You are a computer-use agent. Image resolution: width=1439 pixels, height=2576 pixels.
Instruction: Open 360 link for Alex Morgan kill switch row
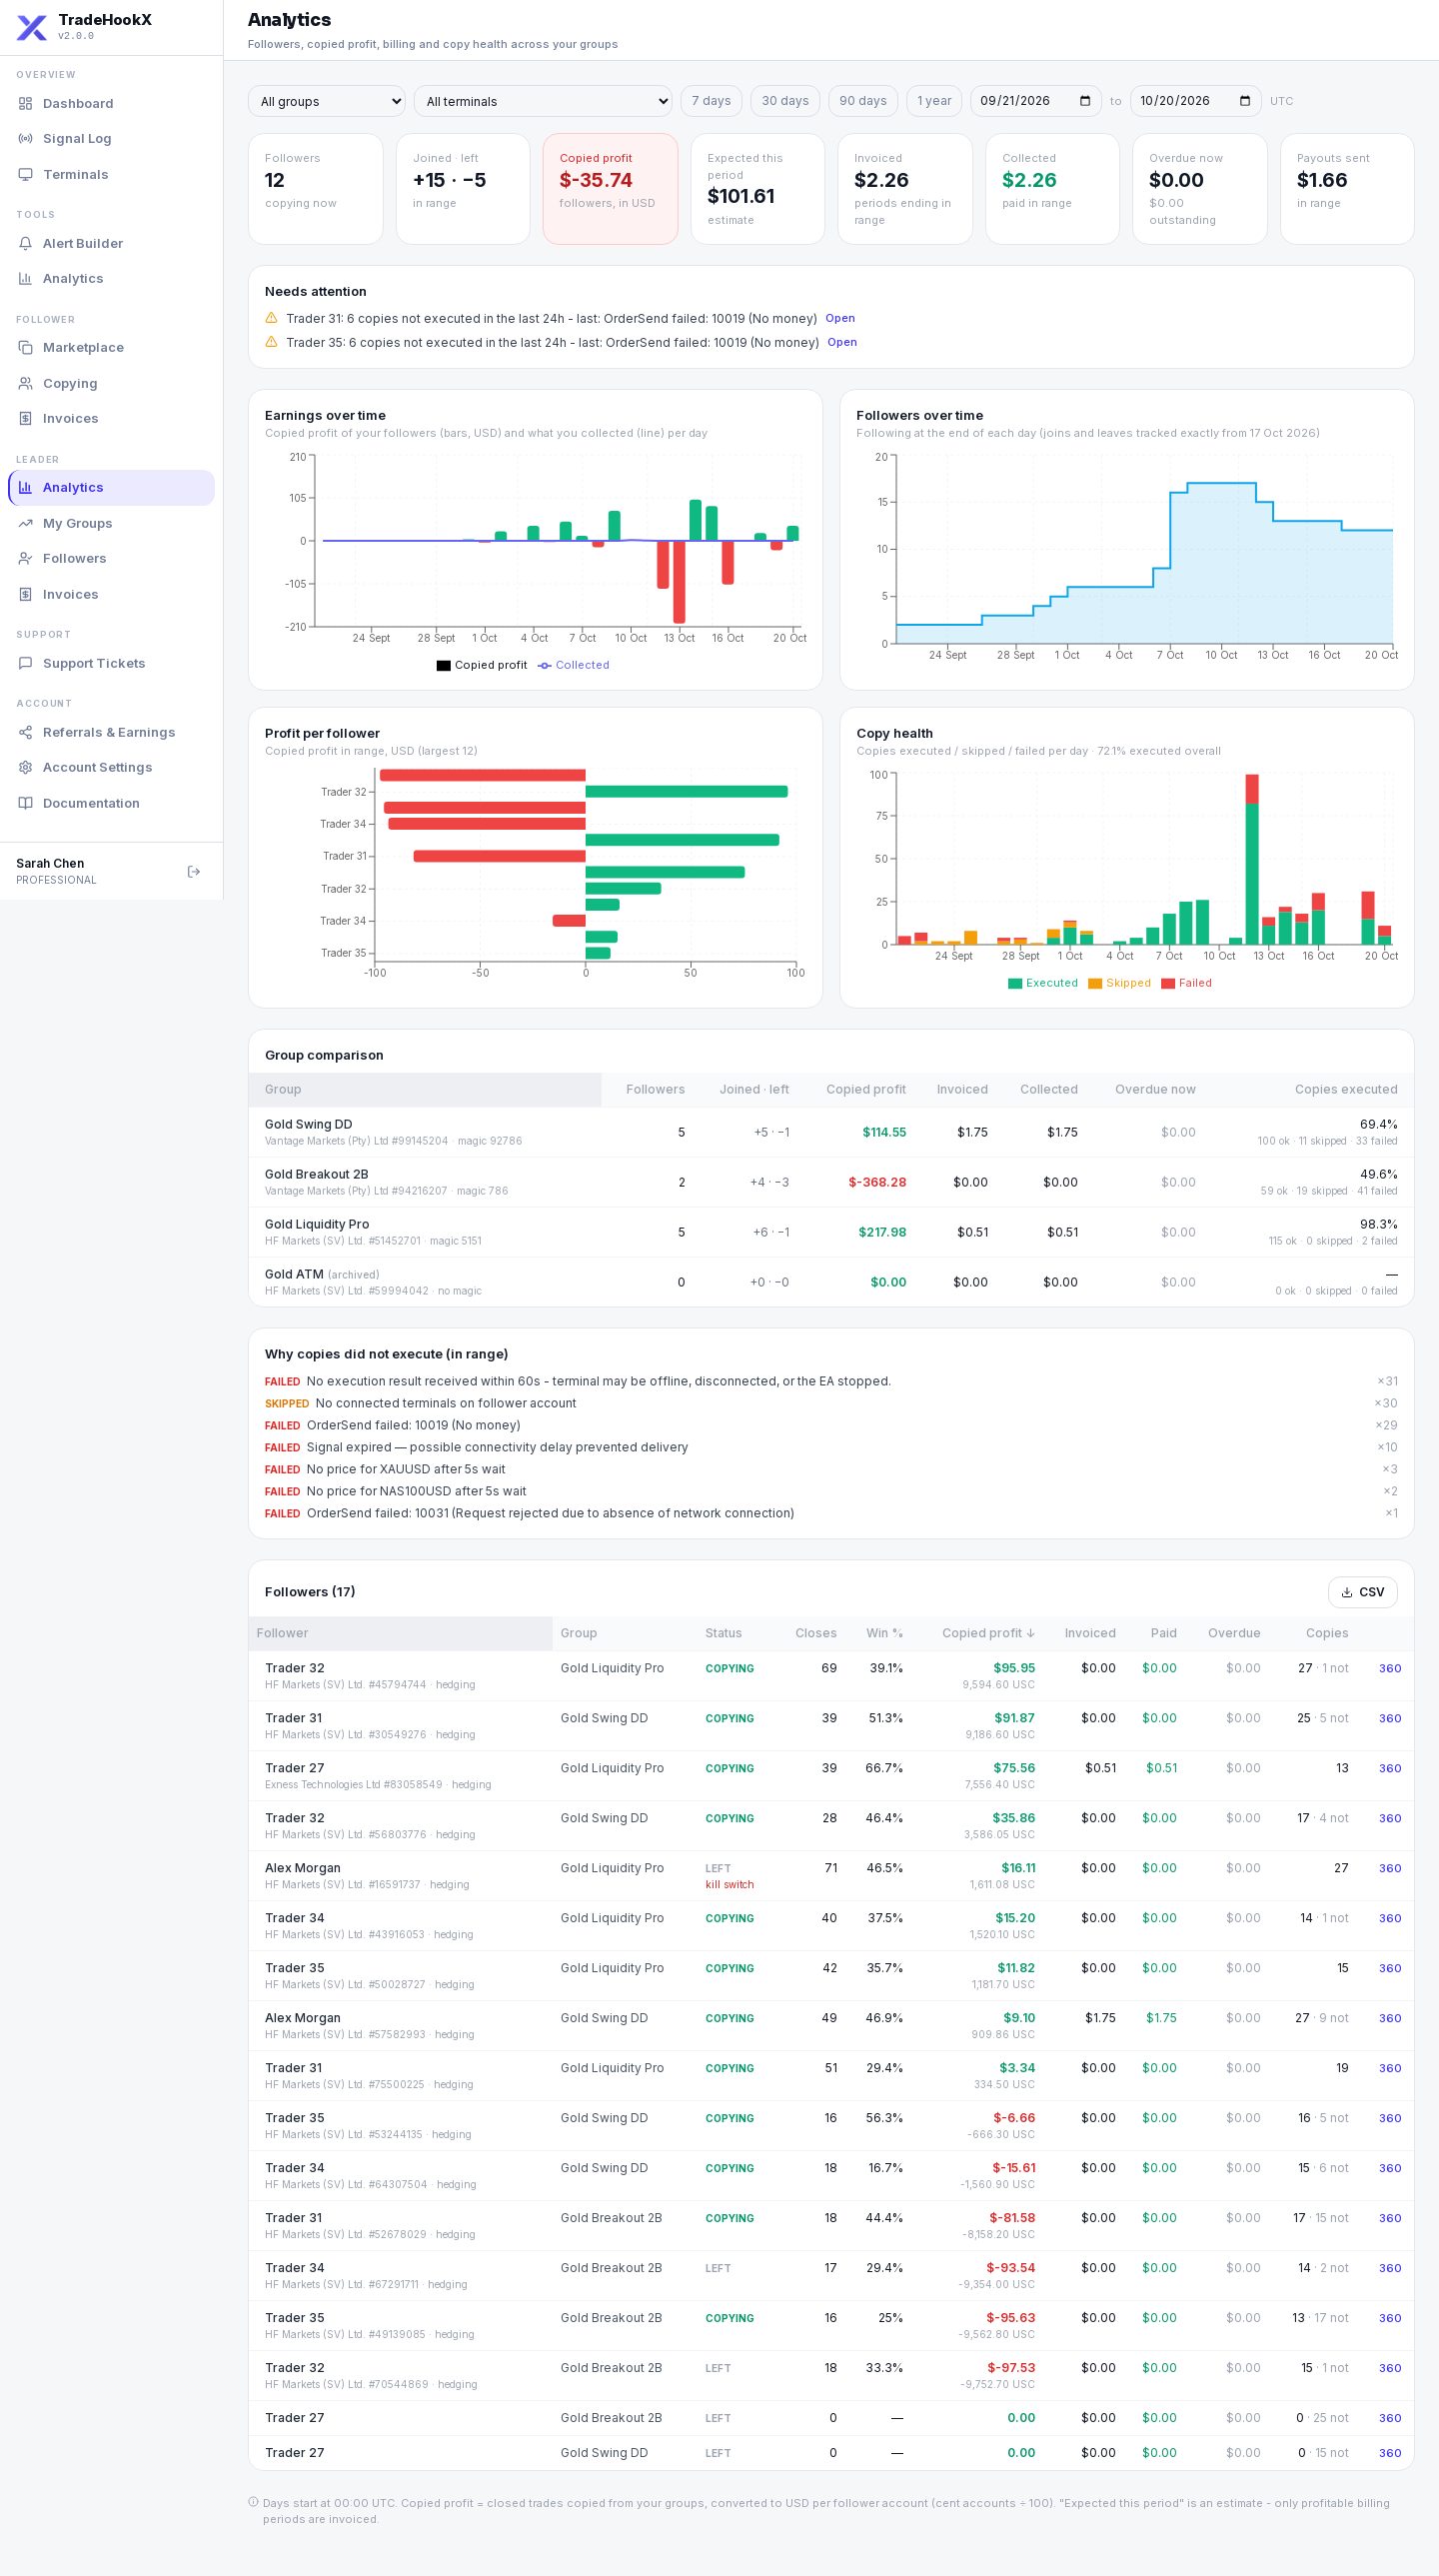[1390, 1868]
